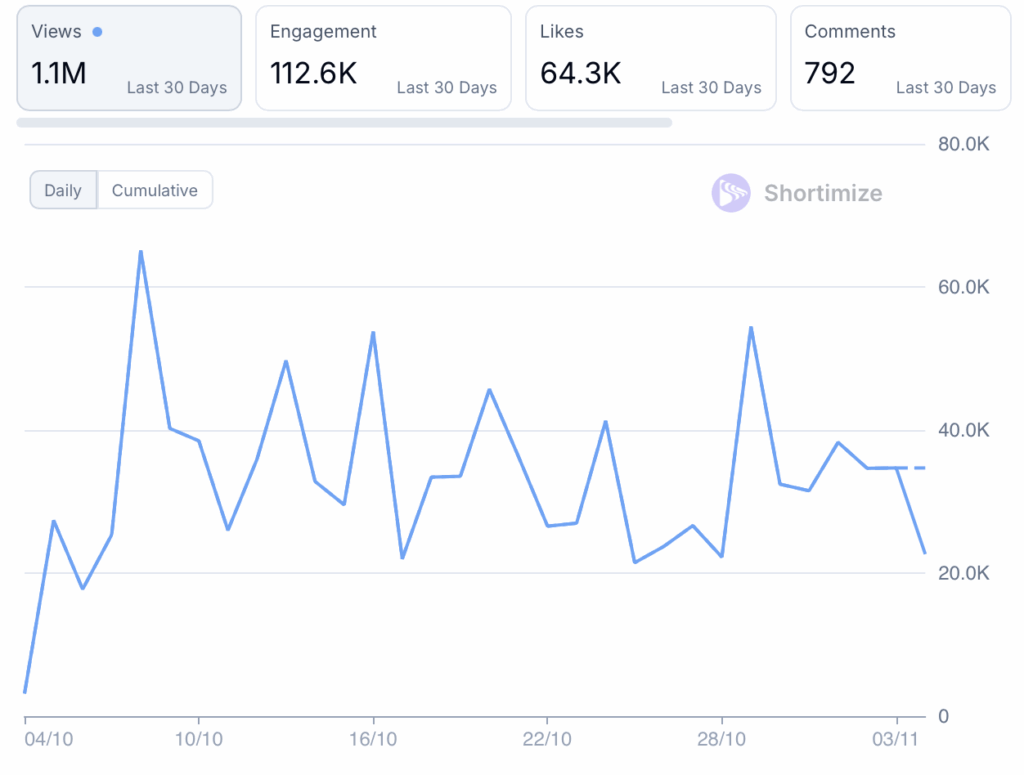Screen dimensions: 1024x775
Task: Select the Views metric card
Action: (x=129, y=57)
